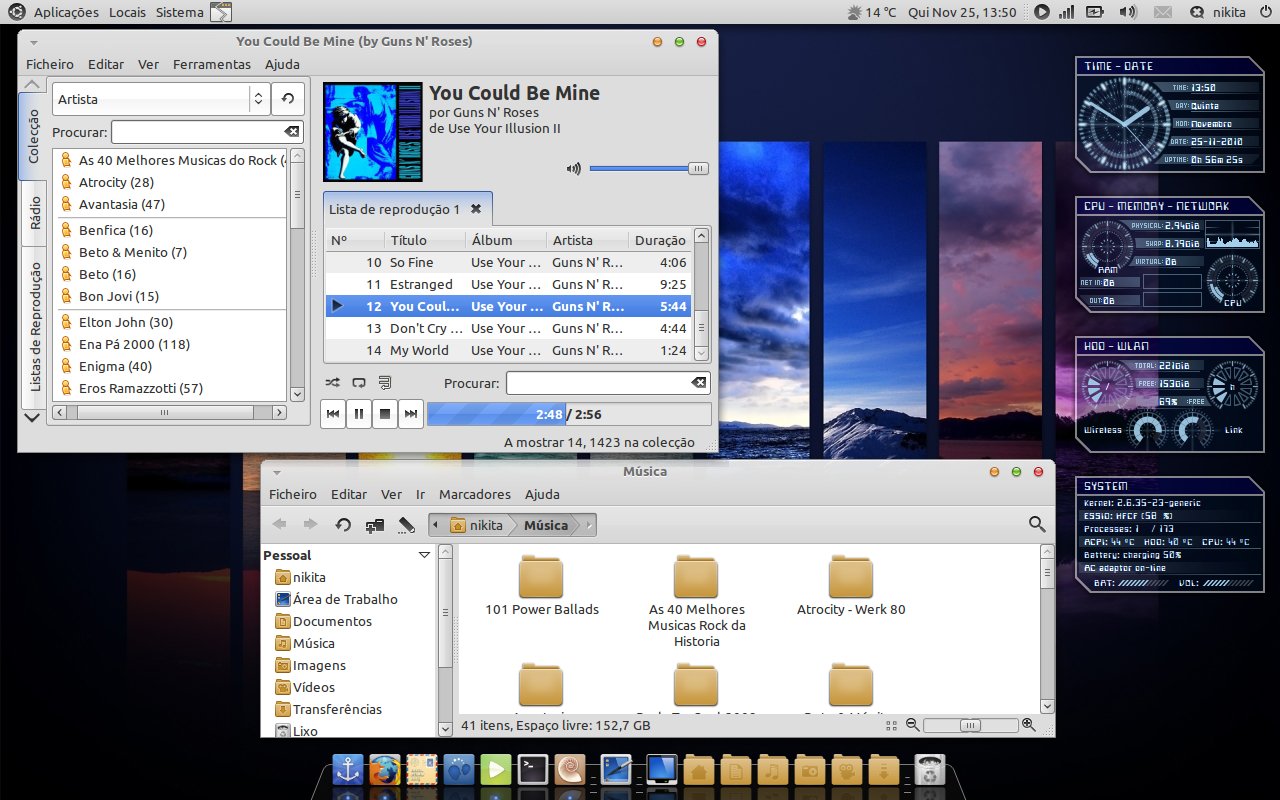The image size is (1280, 800).
Task: Open the Terminal from the dock
Action: coord(532,769)
